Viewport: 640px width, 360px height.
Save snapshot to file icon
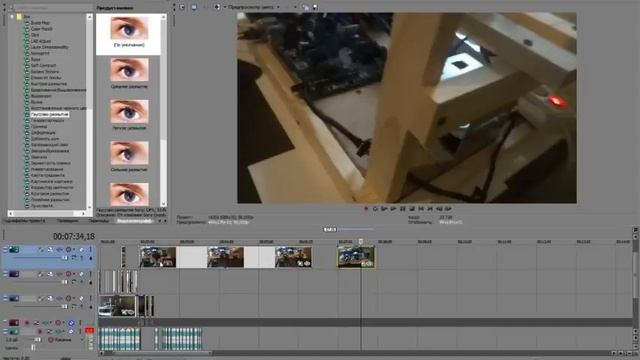click(315, 7)
